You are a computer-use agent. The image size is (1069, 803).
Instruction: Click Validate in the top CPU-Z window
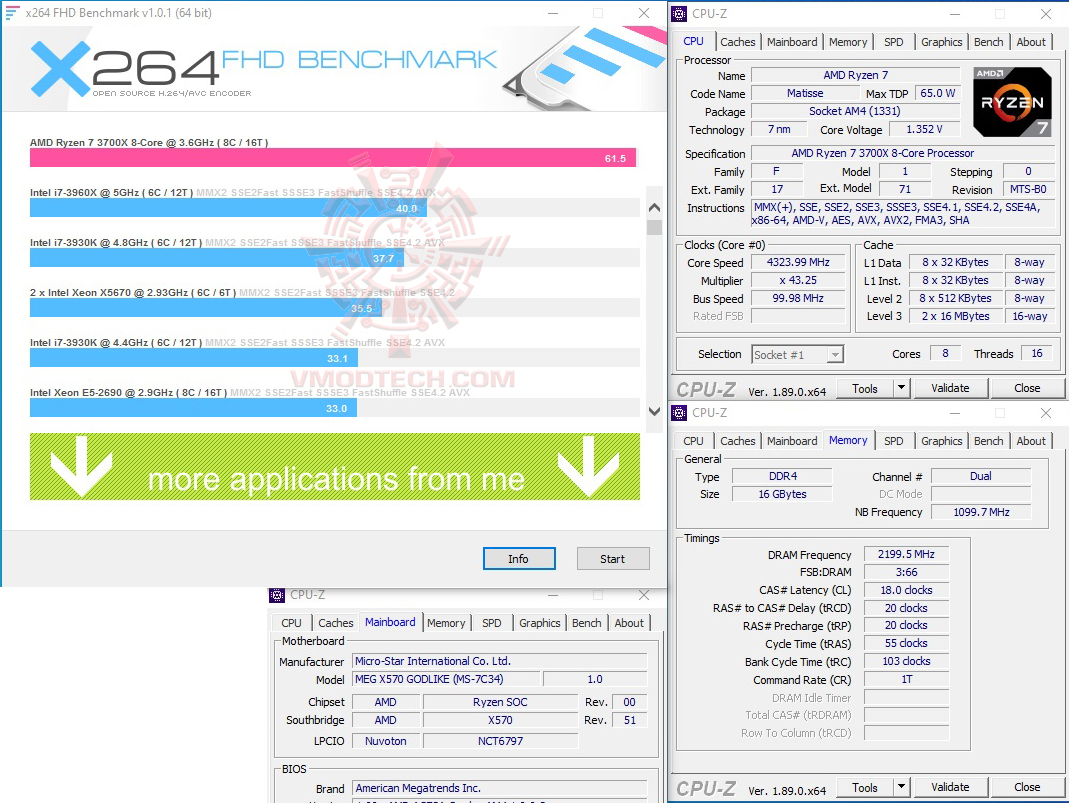point(950,388)
